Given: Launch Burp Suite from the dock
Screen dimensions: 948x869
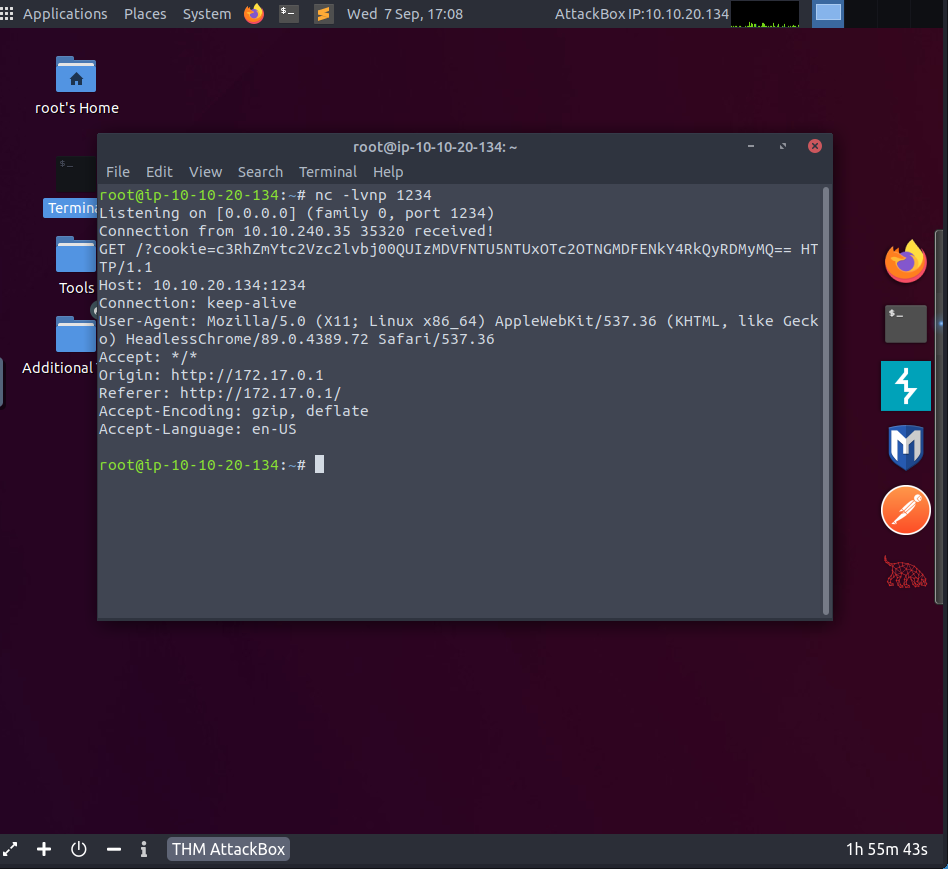Looking at the screenshot, I should coord(905,386).
